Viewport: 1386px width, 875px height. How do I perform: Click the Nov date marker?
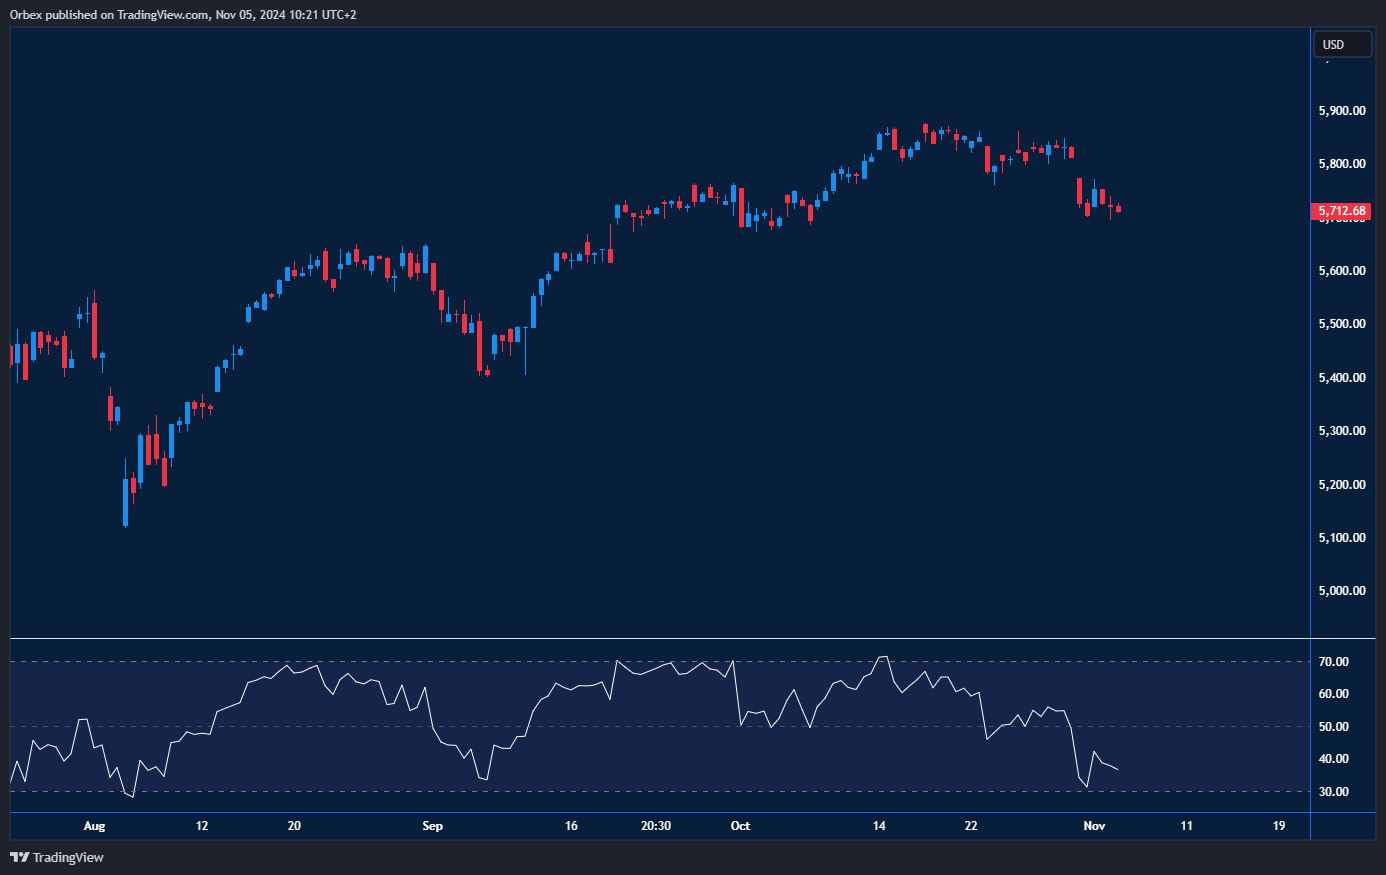click(1094, 826)
